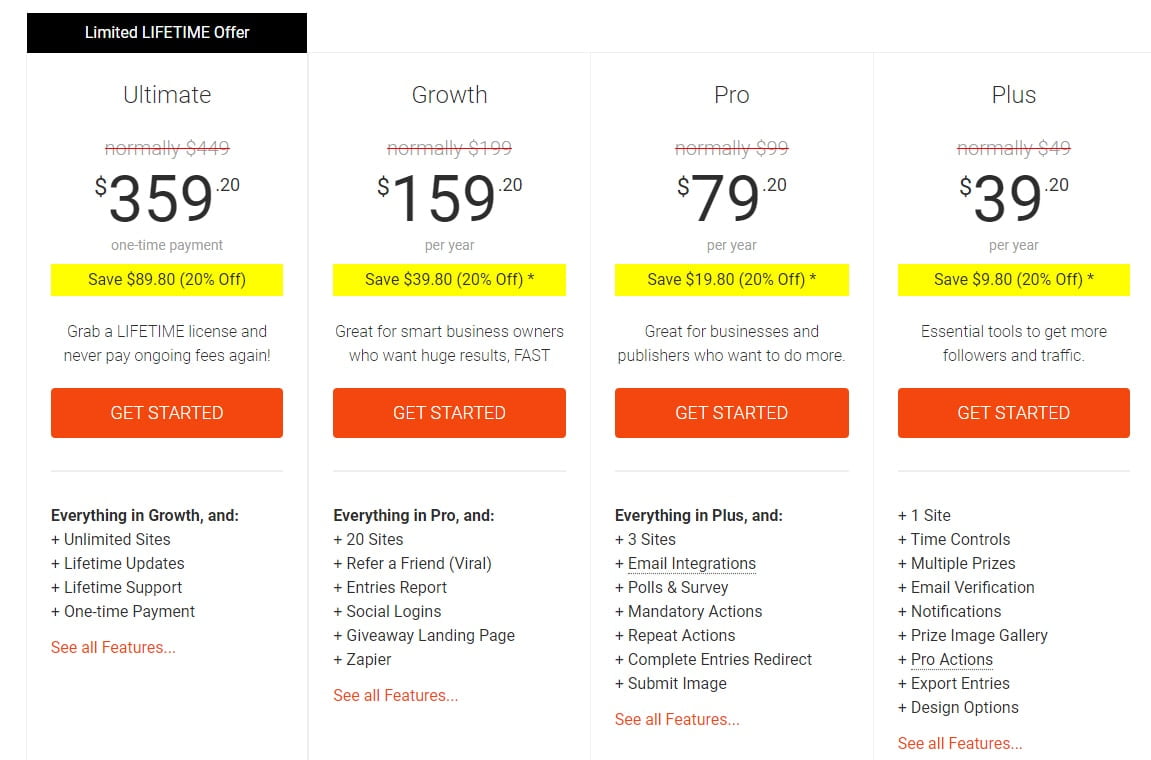
Task: Click GET STARTED under the Plus plan
Action: point(1013,412)
